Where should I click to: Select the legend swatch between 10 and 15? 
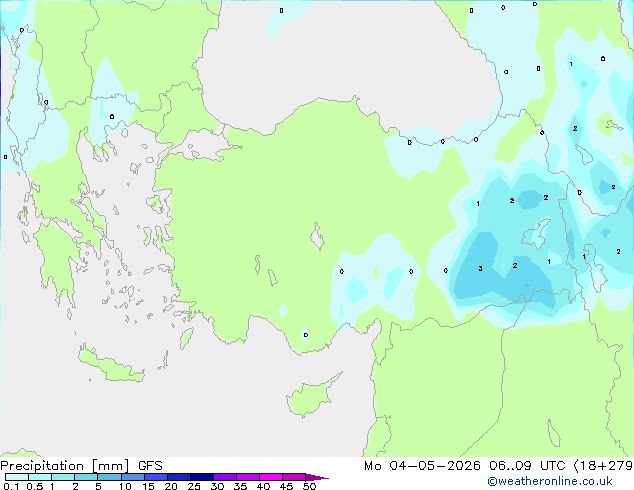click(x=132, y=477)
